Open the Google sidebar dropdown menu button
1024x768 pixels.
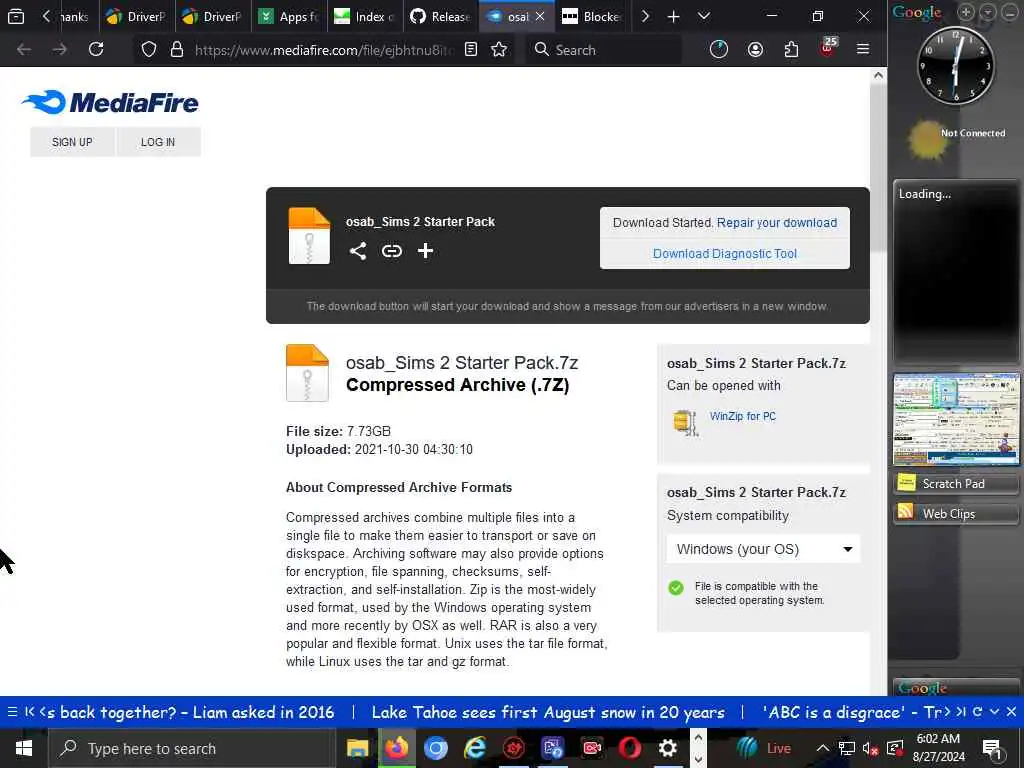pos(988,12)
